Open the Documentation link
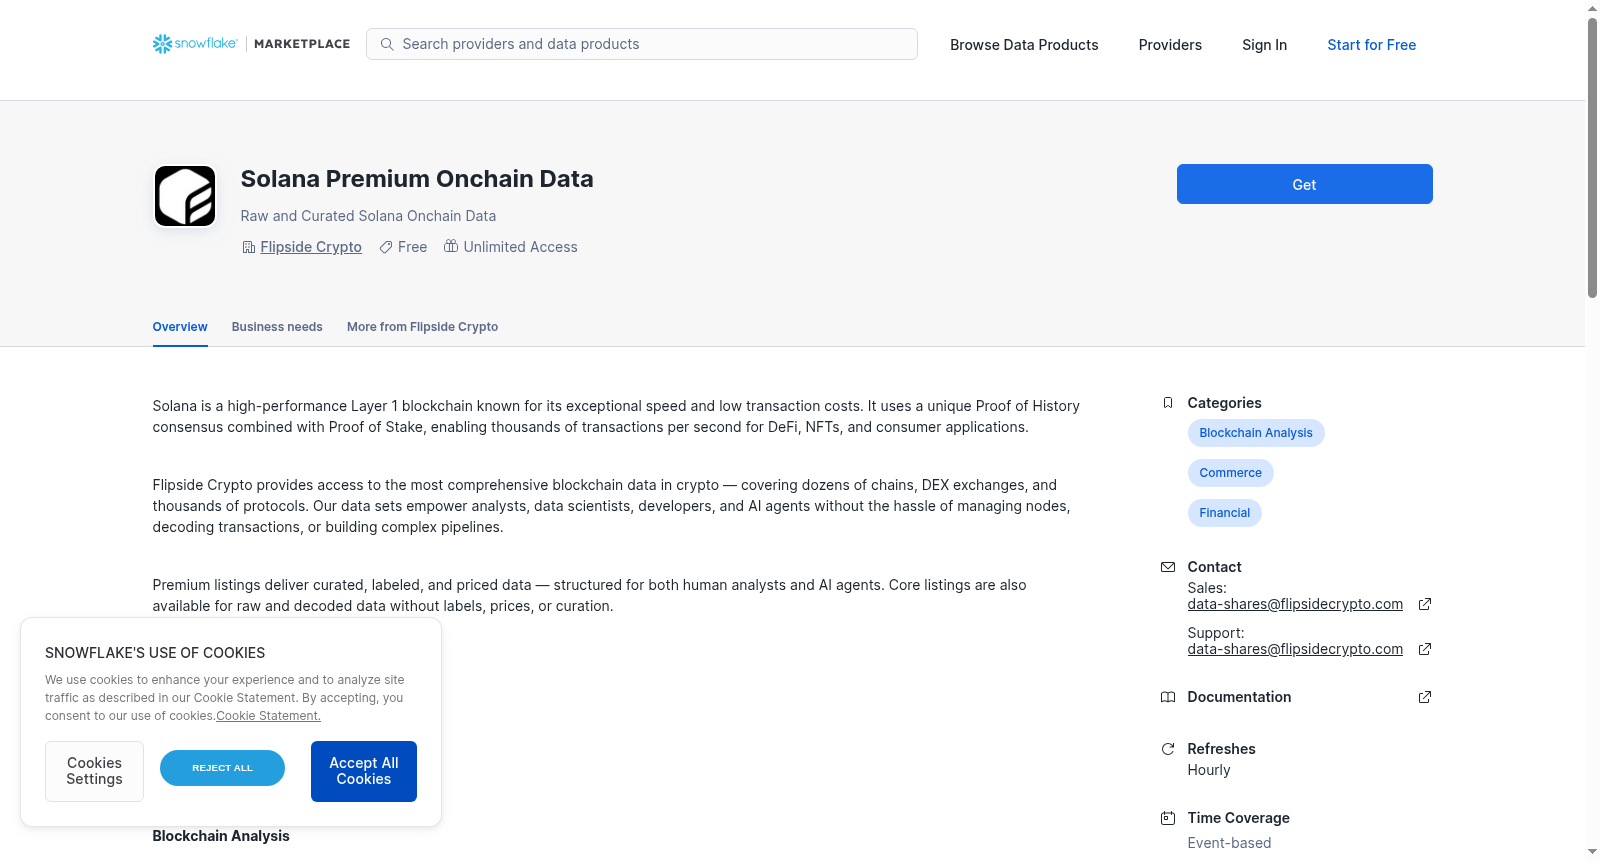The height and width of the screenshot is (861, 1600). tap(1239, 697)
